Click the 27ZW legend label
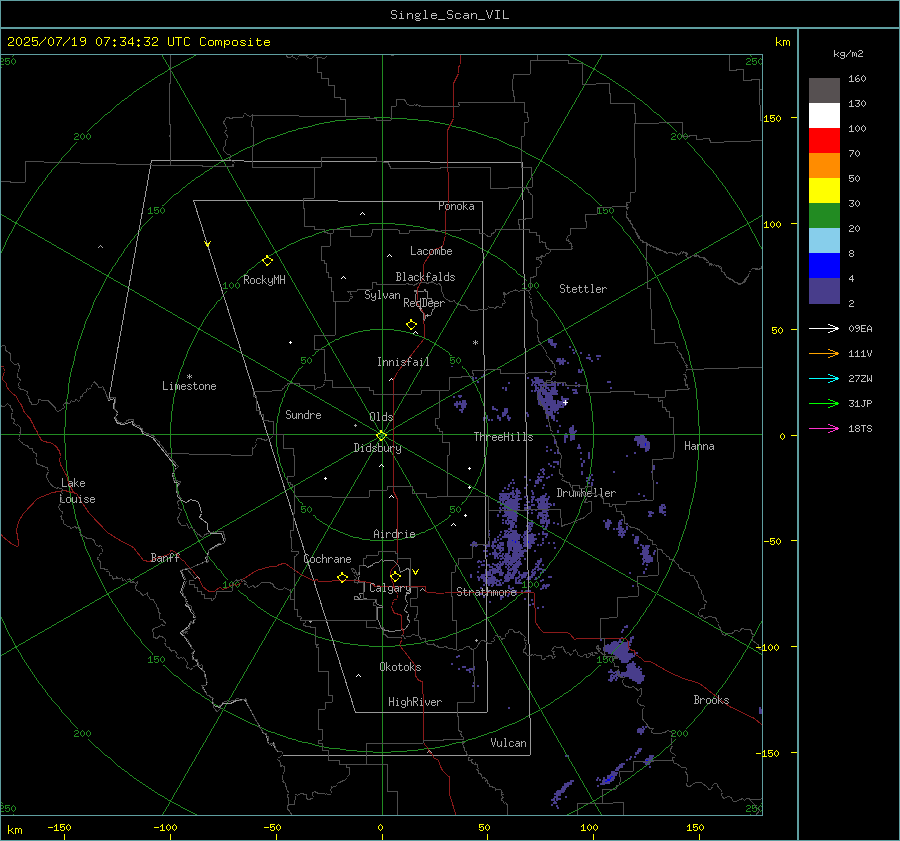The width and height of the screenshot is (900, 841). pyautogui.click(x=860, y=378)
